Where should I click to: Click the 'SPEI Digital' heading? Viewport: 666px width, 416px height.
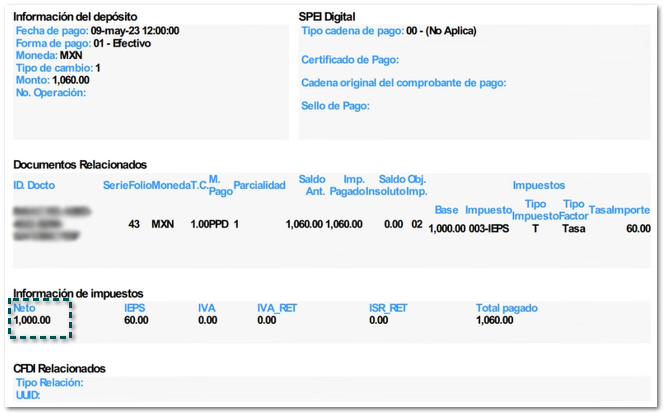[x=327, y=17]
